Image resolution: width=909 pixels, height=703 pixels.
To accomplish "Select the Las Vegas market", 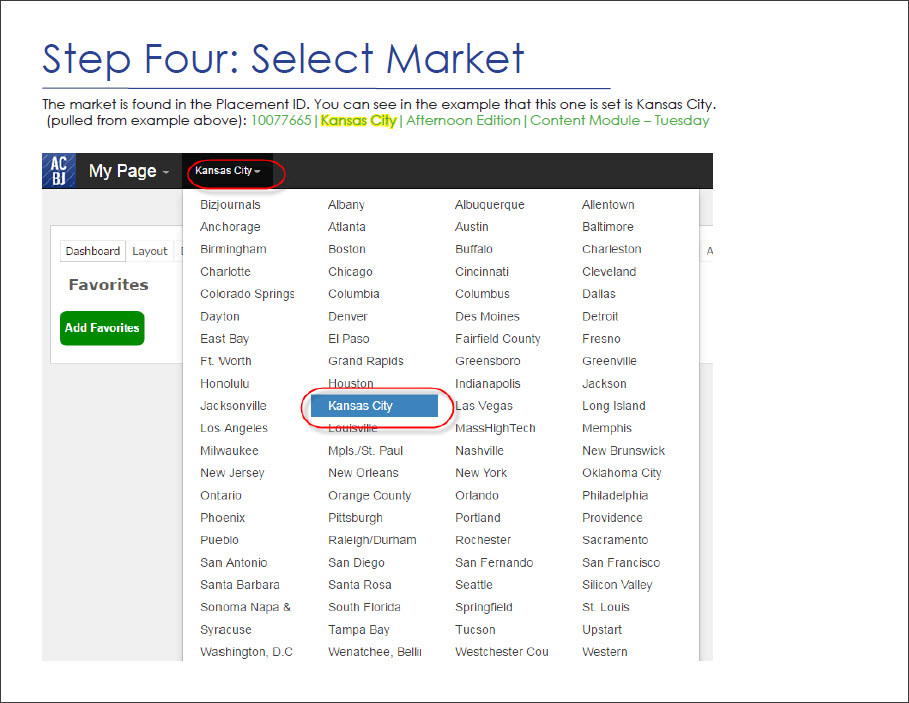I will coord(483,406).
